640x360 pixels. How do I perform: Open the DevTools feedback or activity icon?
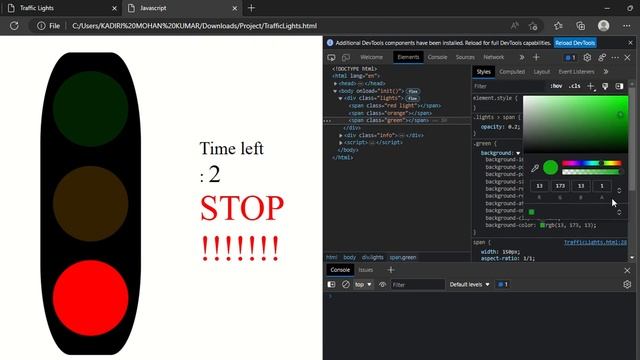602,58
